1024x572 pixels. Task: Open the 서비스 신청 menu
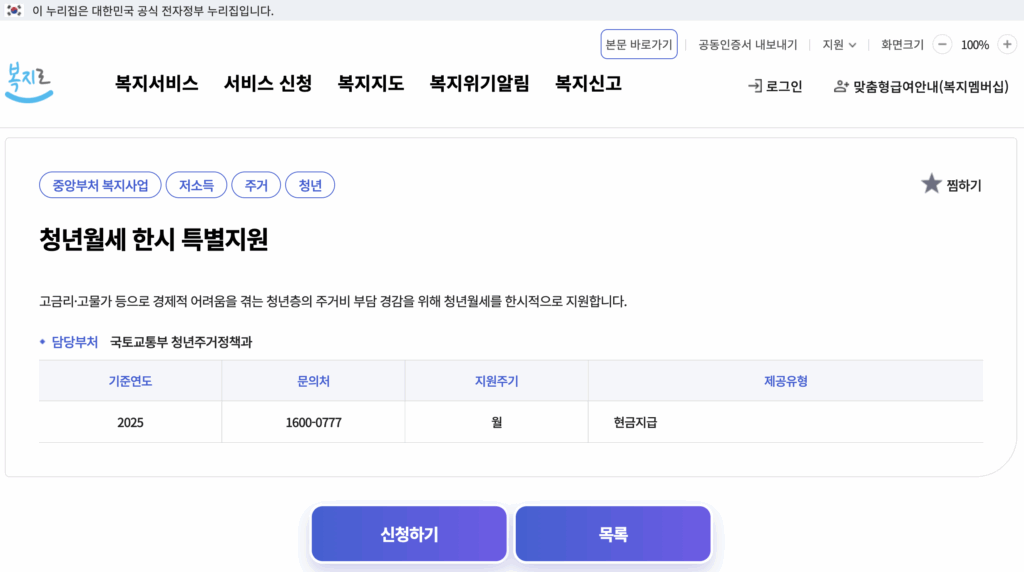[x=268, y=84]
